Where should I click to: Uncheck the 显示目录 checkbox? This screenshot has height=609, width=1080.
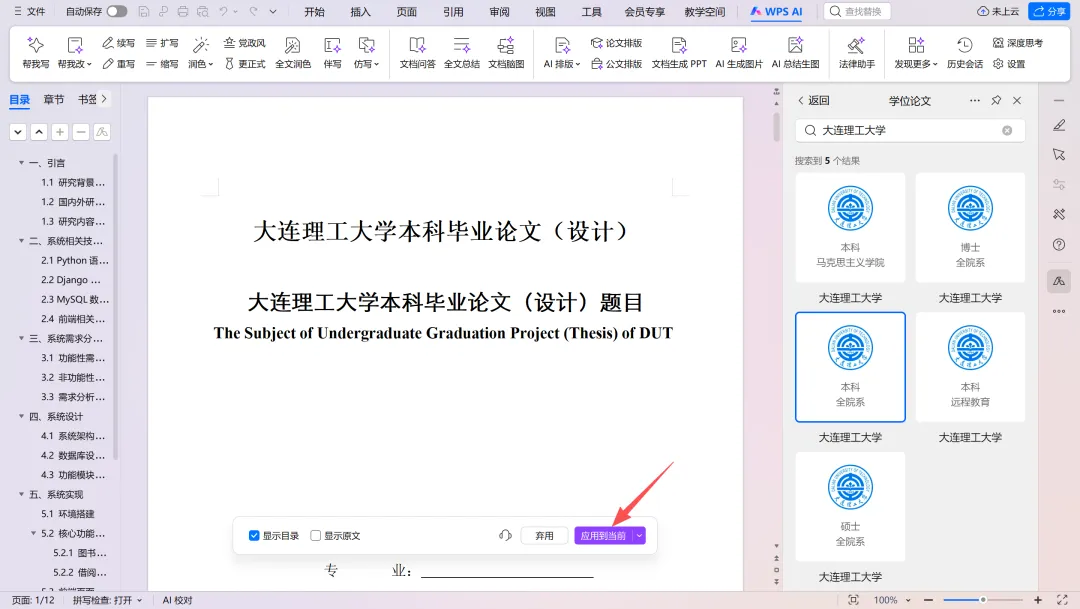(254, 535)
